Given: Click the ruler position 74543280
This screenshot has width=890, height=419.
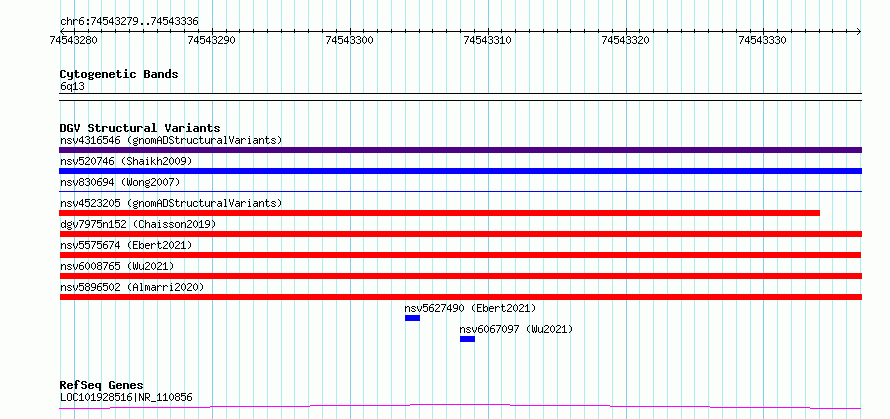Looking at the screenshot, I should pos(74,40).
